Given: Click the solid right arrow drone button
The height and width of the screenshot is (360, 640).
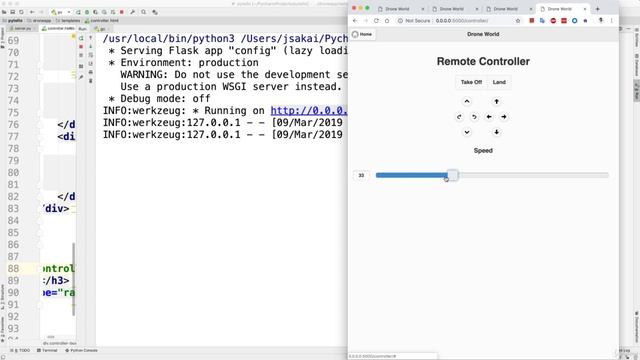Looking at the screenshot, I should (x=504, y=117).
